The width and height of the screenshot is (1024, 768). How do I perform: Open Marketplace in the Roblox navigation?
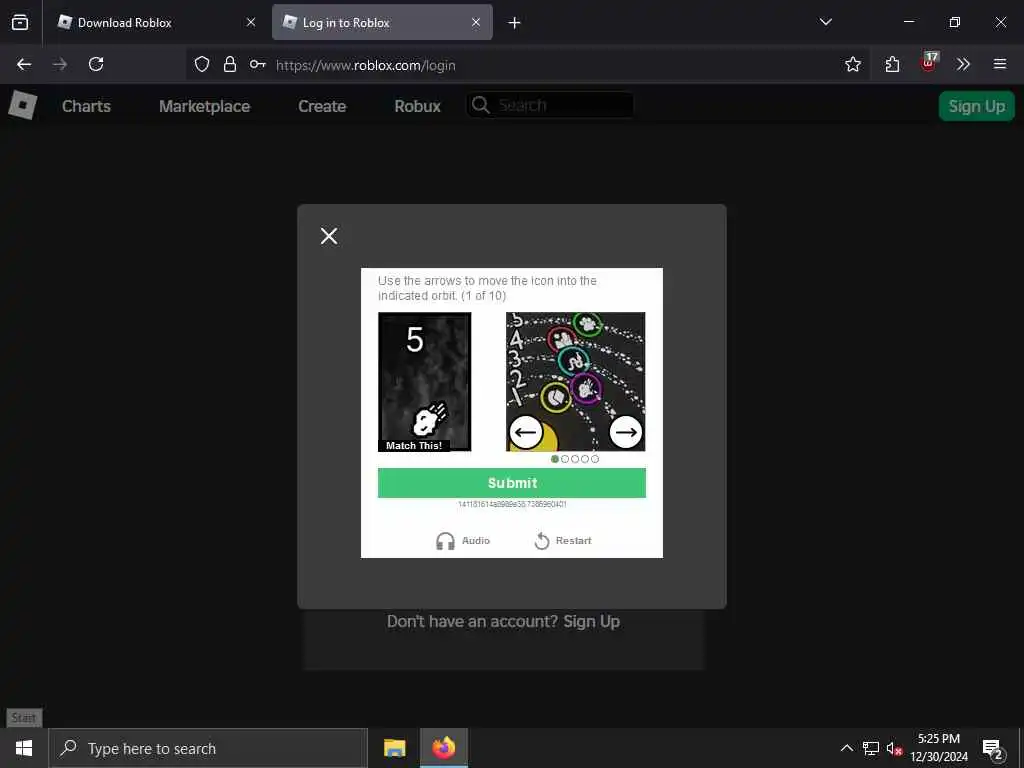coord(204,106)
